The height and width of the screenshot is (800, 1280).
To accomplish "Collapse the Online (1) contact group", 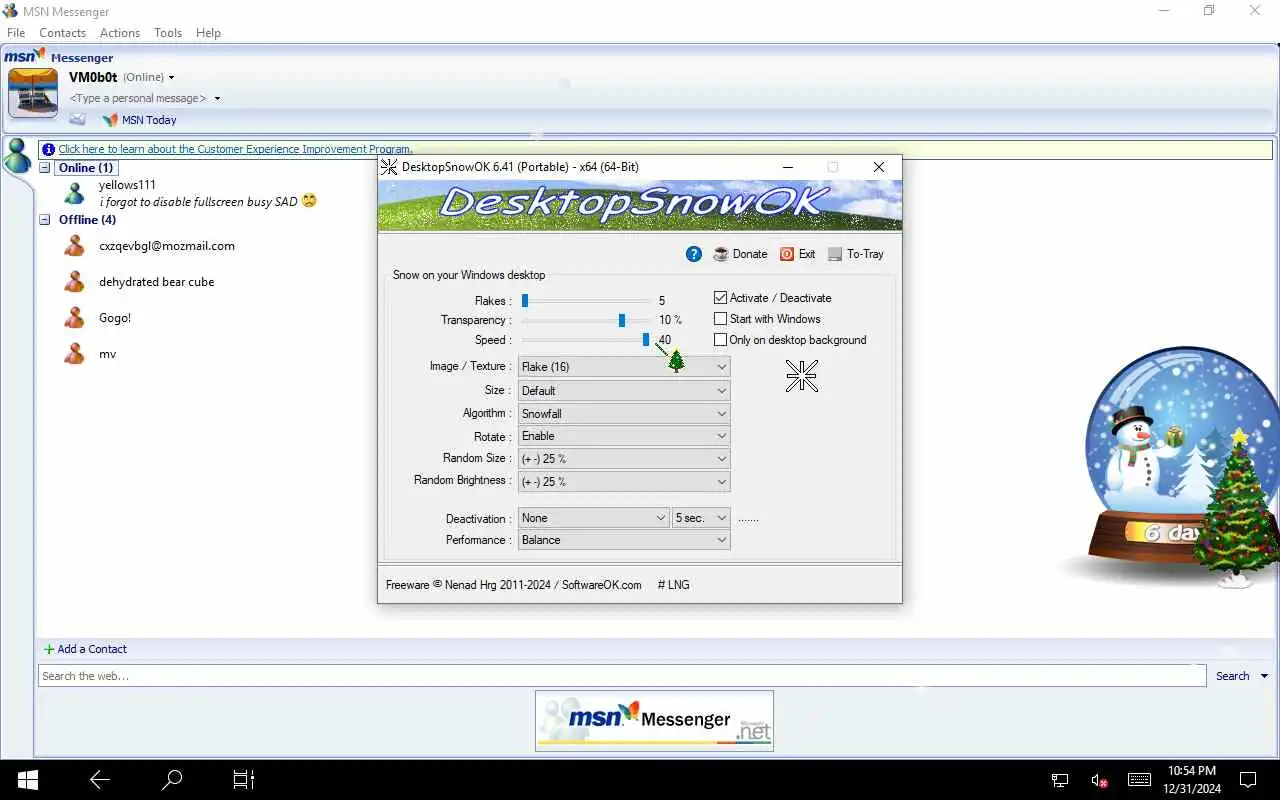I will pyautogui.click(x=44, y=168).
